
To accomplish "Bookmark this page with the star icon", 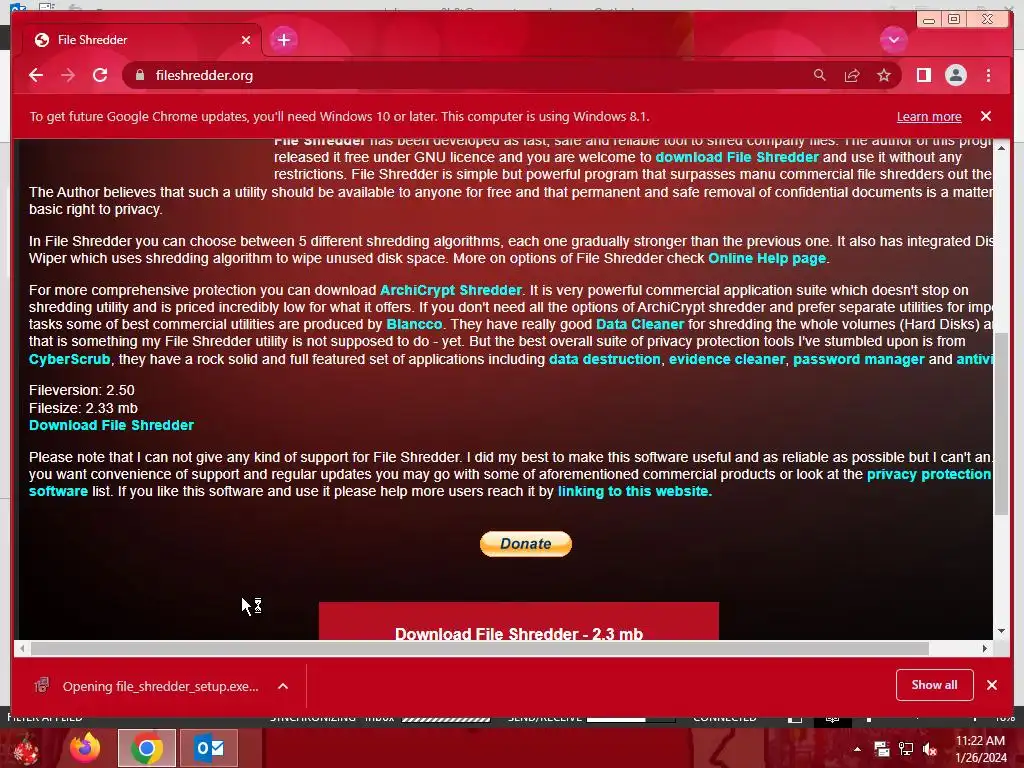I will (x=884, y=75).
